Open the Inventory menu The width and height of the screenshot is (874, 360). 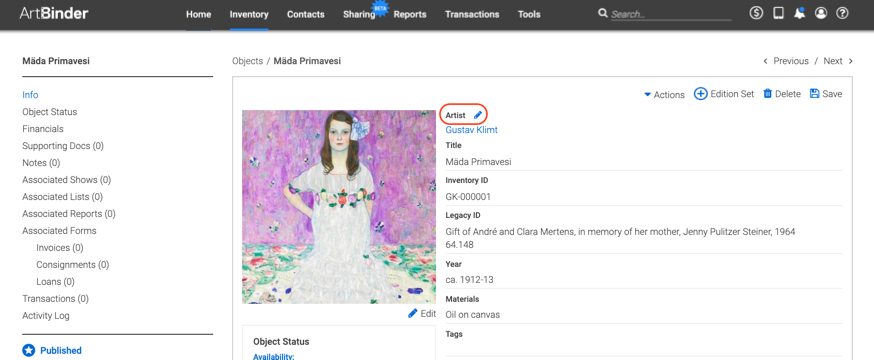pyautogui.click(x=249, y=14)
